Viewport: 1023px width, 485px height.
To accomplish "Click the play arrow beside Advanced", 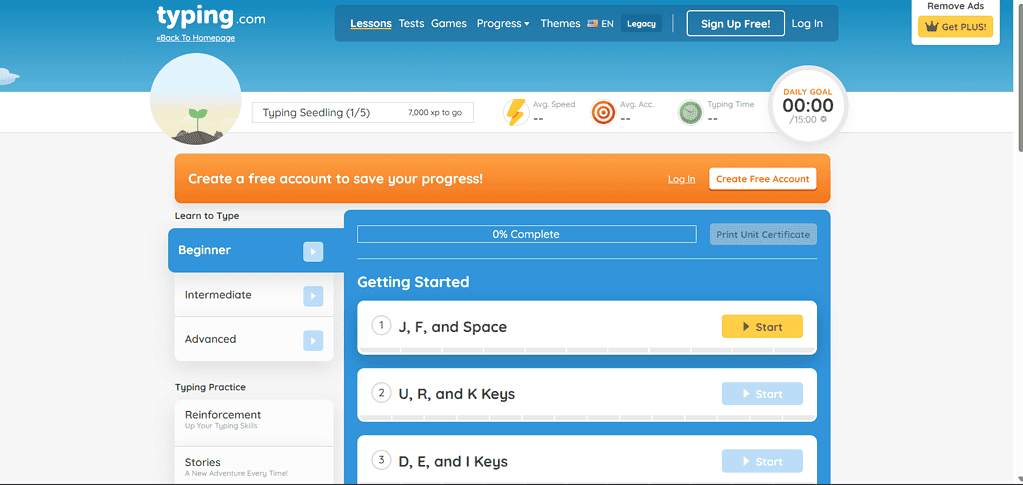I will click(313, 340).
